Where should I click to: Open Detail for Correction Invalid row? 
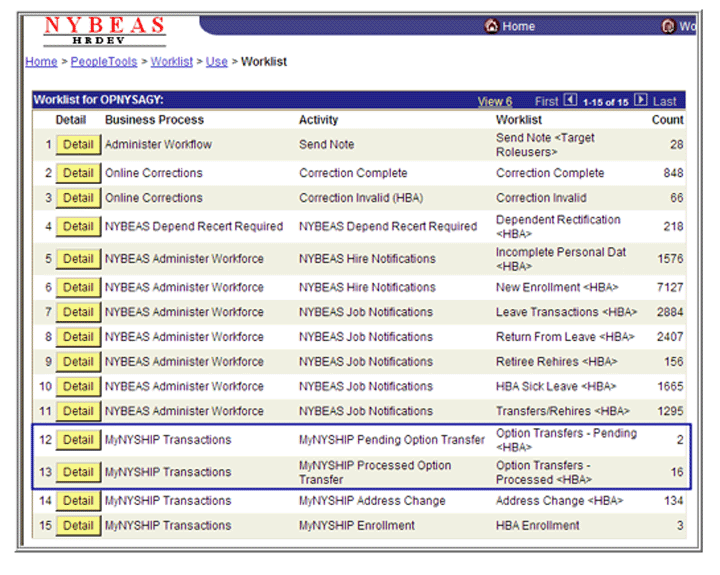(78, 198)
